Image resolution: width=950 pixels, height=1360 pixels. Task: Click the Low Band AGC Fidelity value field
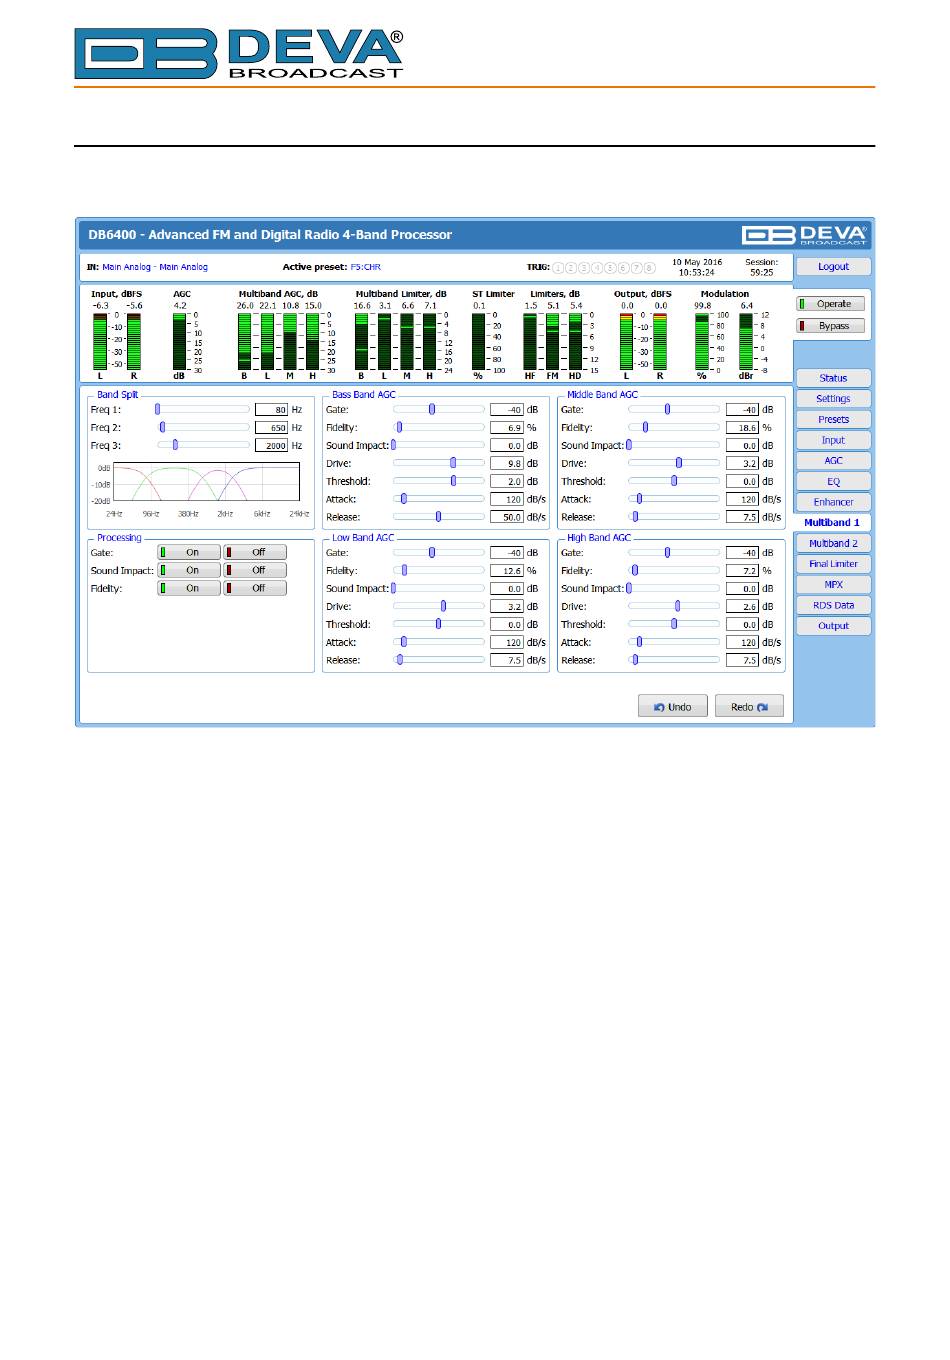tap(507, 571)
